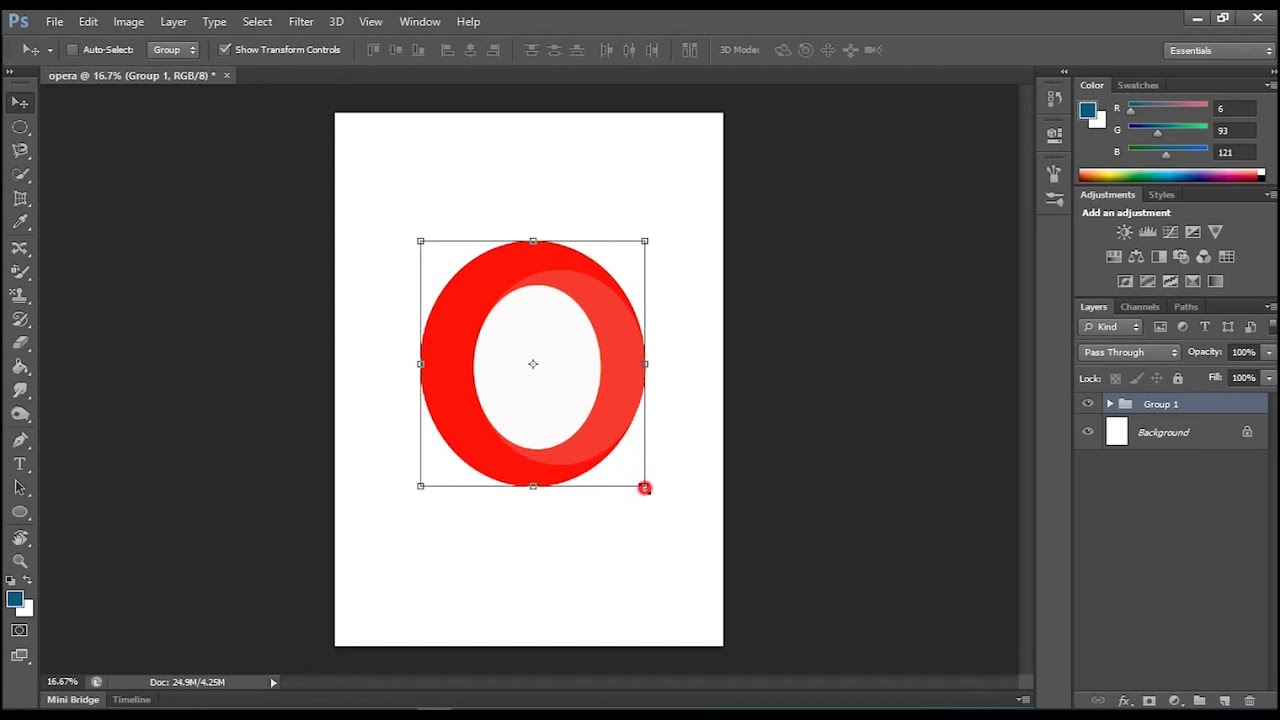
Task: Select the Lasso tool
Action: pos(20,151)
